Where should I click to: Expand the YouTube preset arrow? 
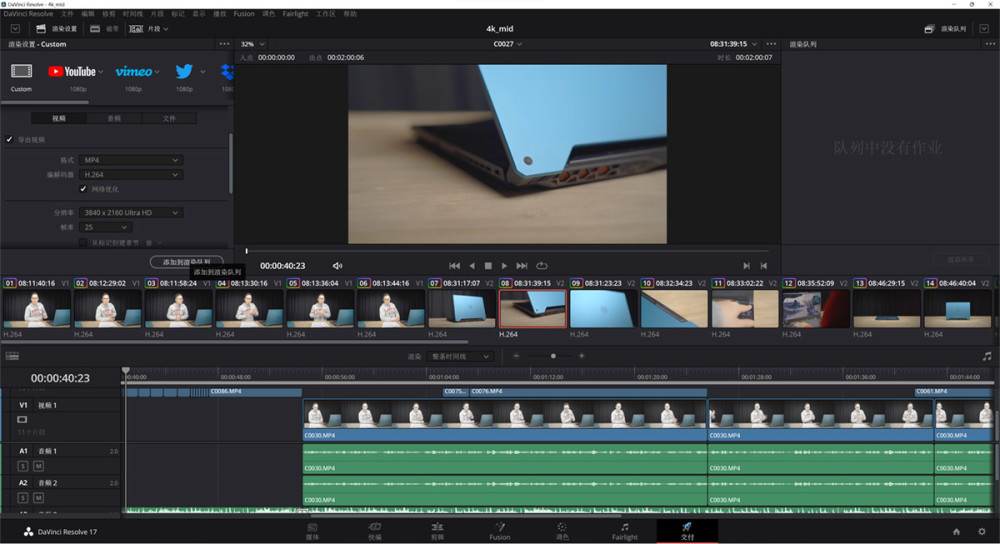[x=101, y=71]
